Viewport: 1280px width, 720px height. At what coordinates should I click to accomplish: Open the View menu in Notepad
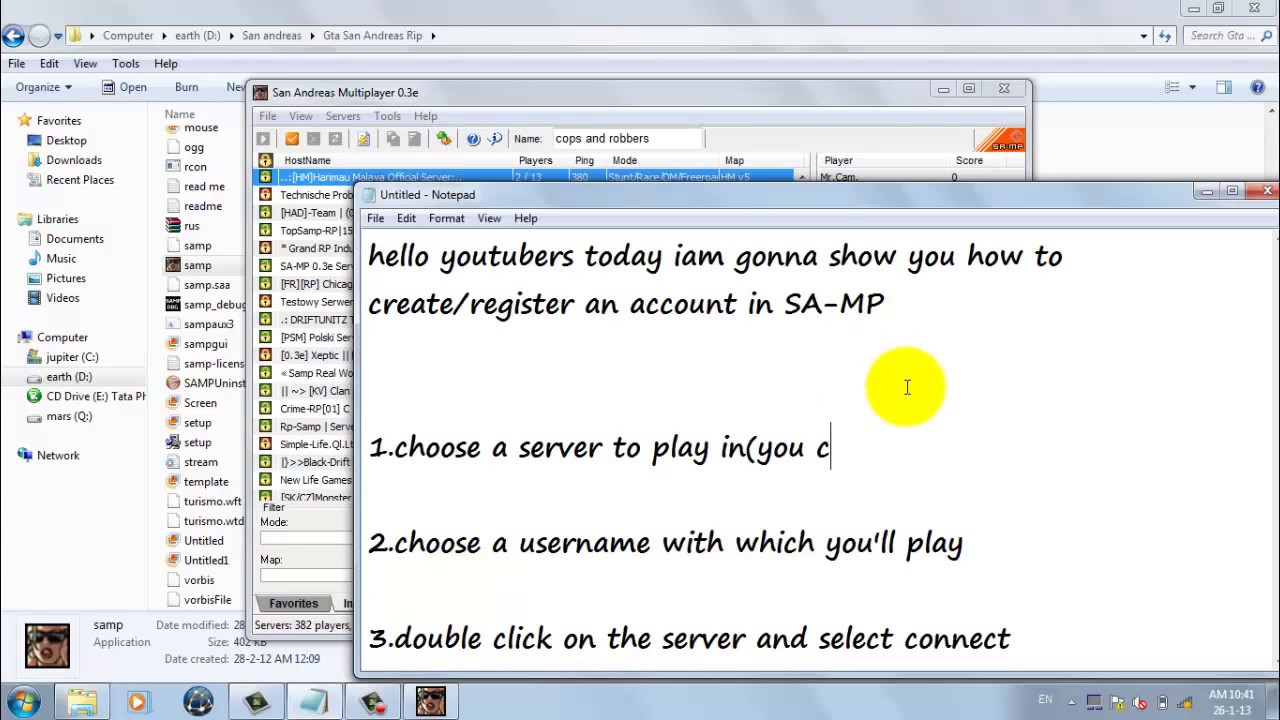(x=489, y=218)
